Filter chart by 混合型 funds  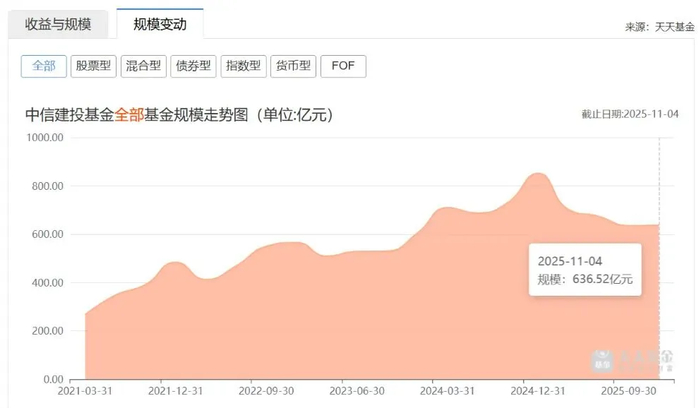pos(143,66)
